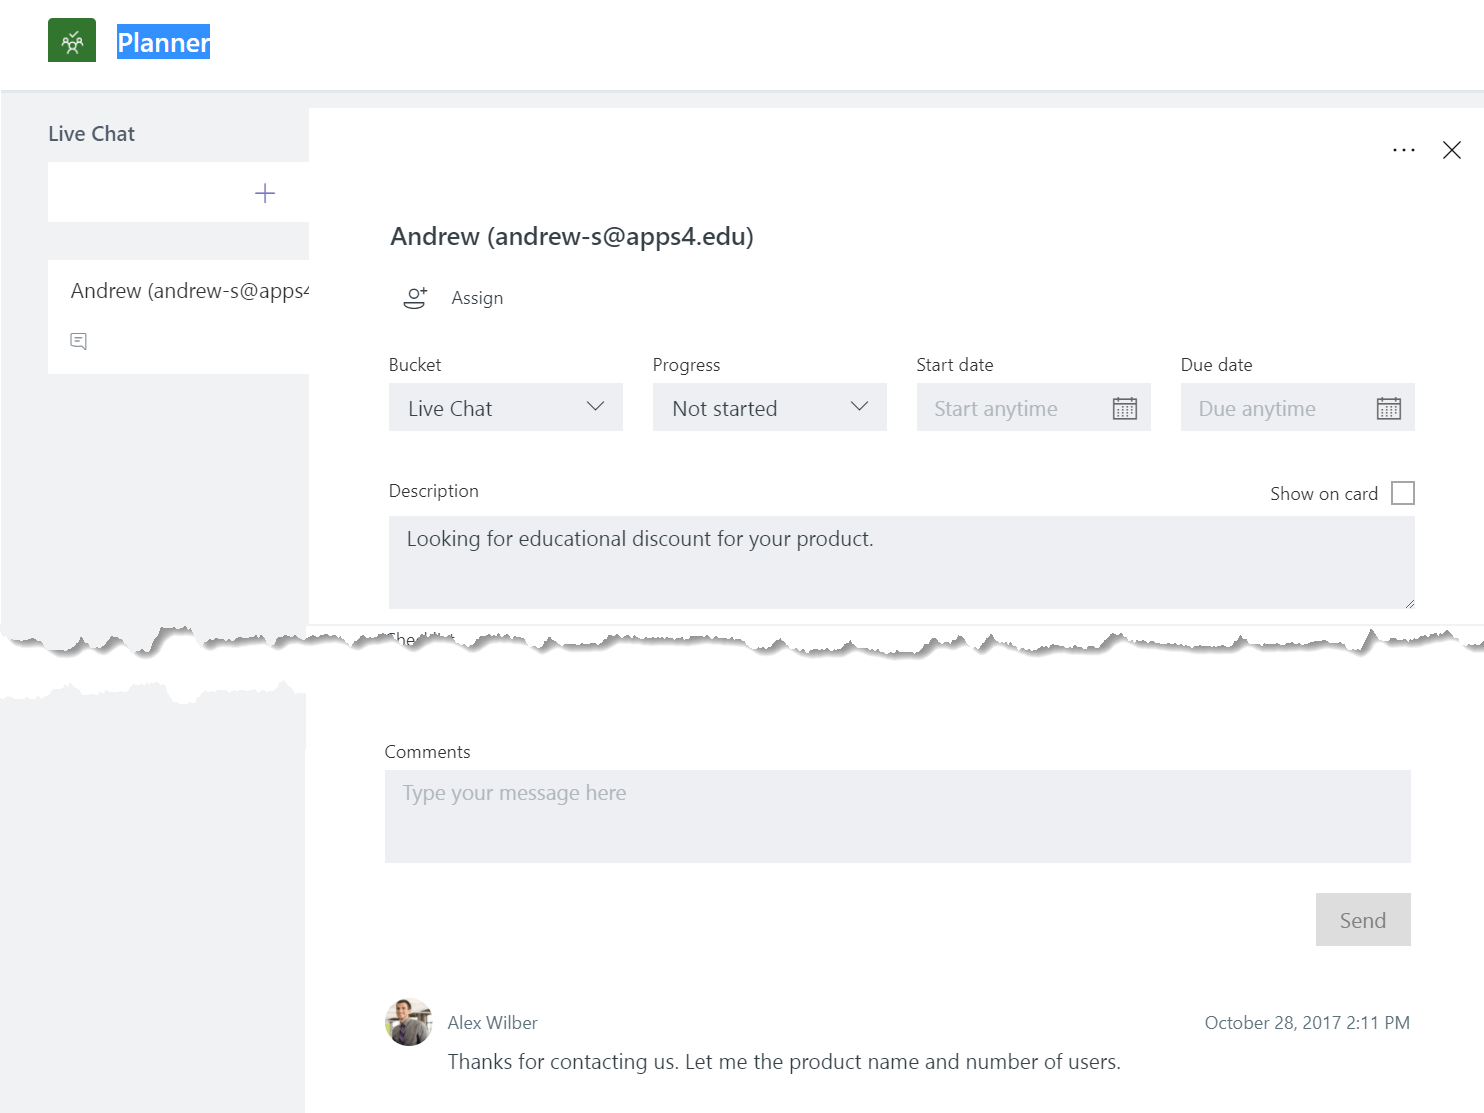This screenshot has width=1484, height=1113.
Task: Click into the Comments message box
Action: [x=897, y=816]
